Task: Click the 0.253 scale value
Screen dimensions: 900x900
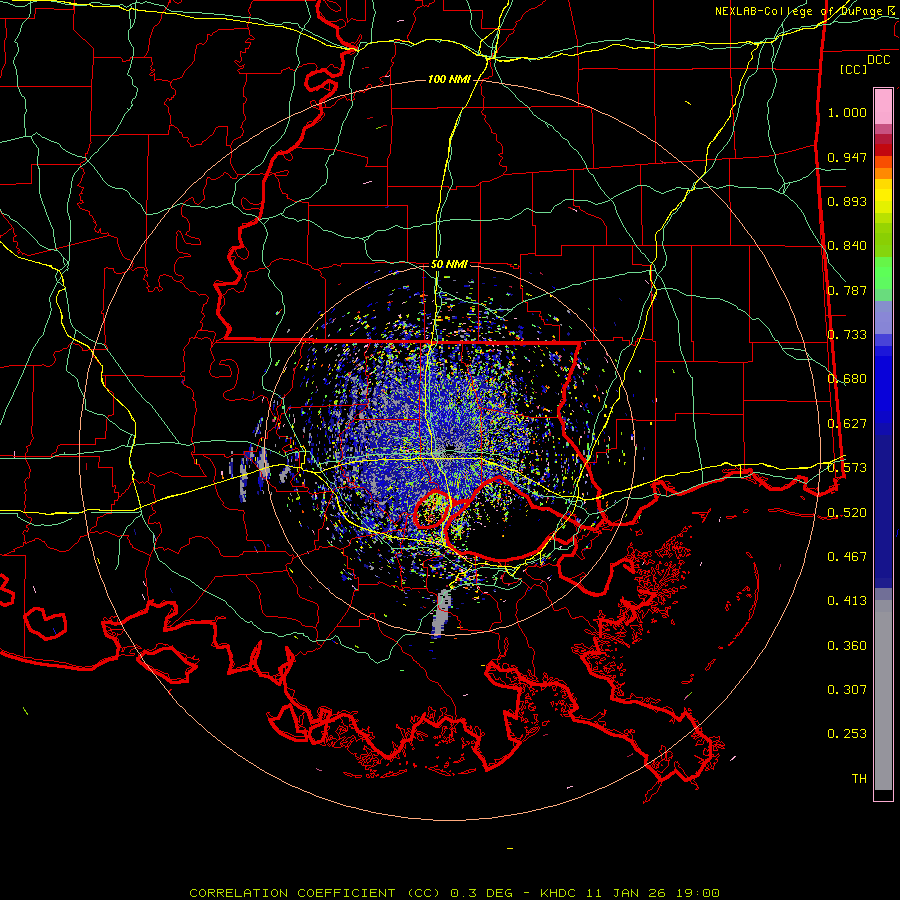Action: tap(847, 734)
